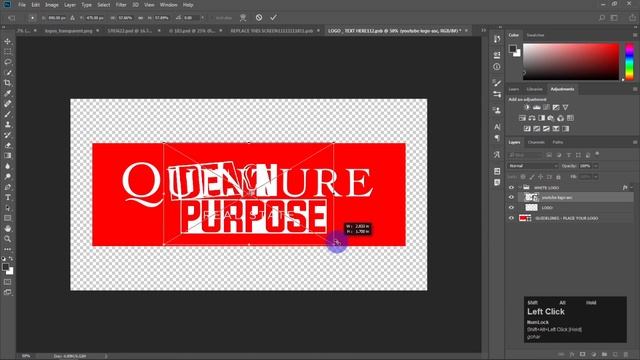This screenshot has height=360, width=640.
Task: Hide the GUIDELINES - PLACE YOUR LOGO layer
Action: coord(511,218)
